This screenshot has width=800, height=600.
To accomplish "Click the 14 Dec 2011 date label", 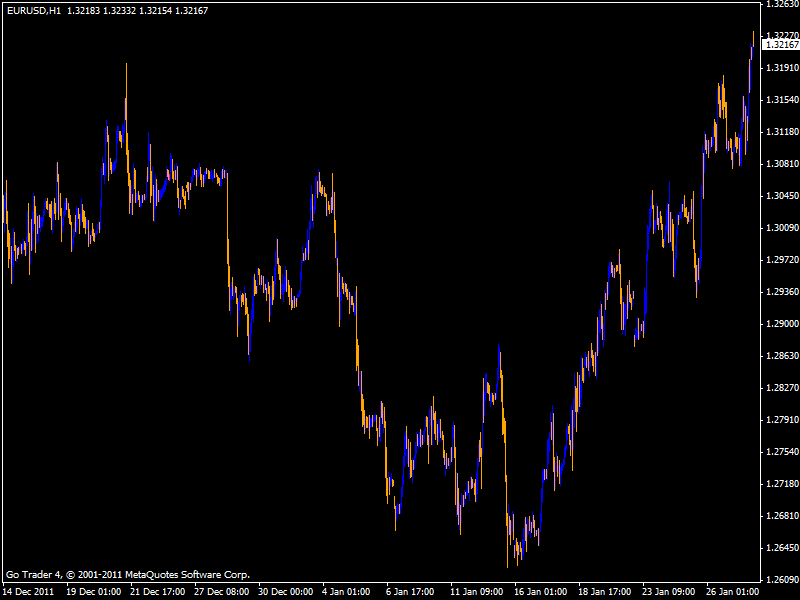I will (30, 592).
